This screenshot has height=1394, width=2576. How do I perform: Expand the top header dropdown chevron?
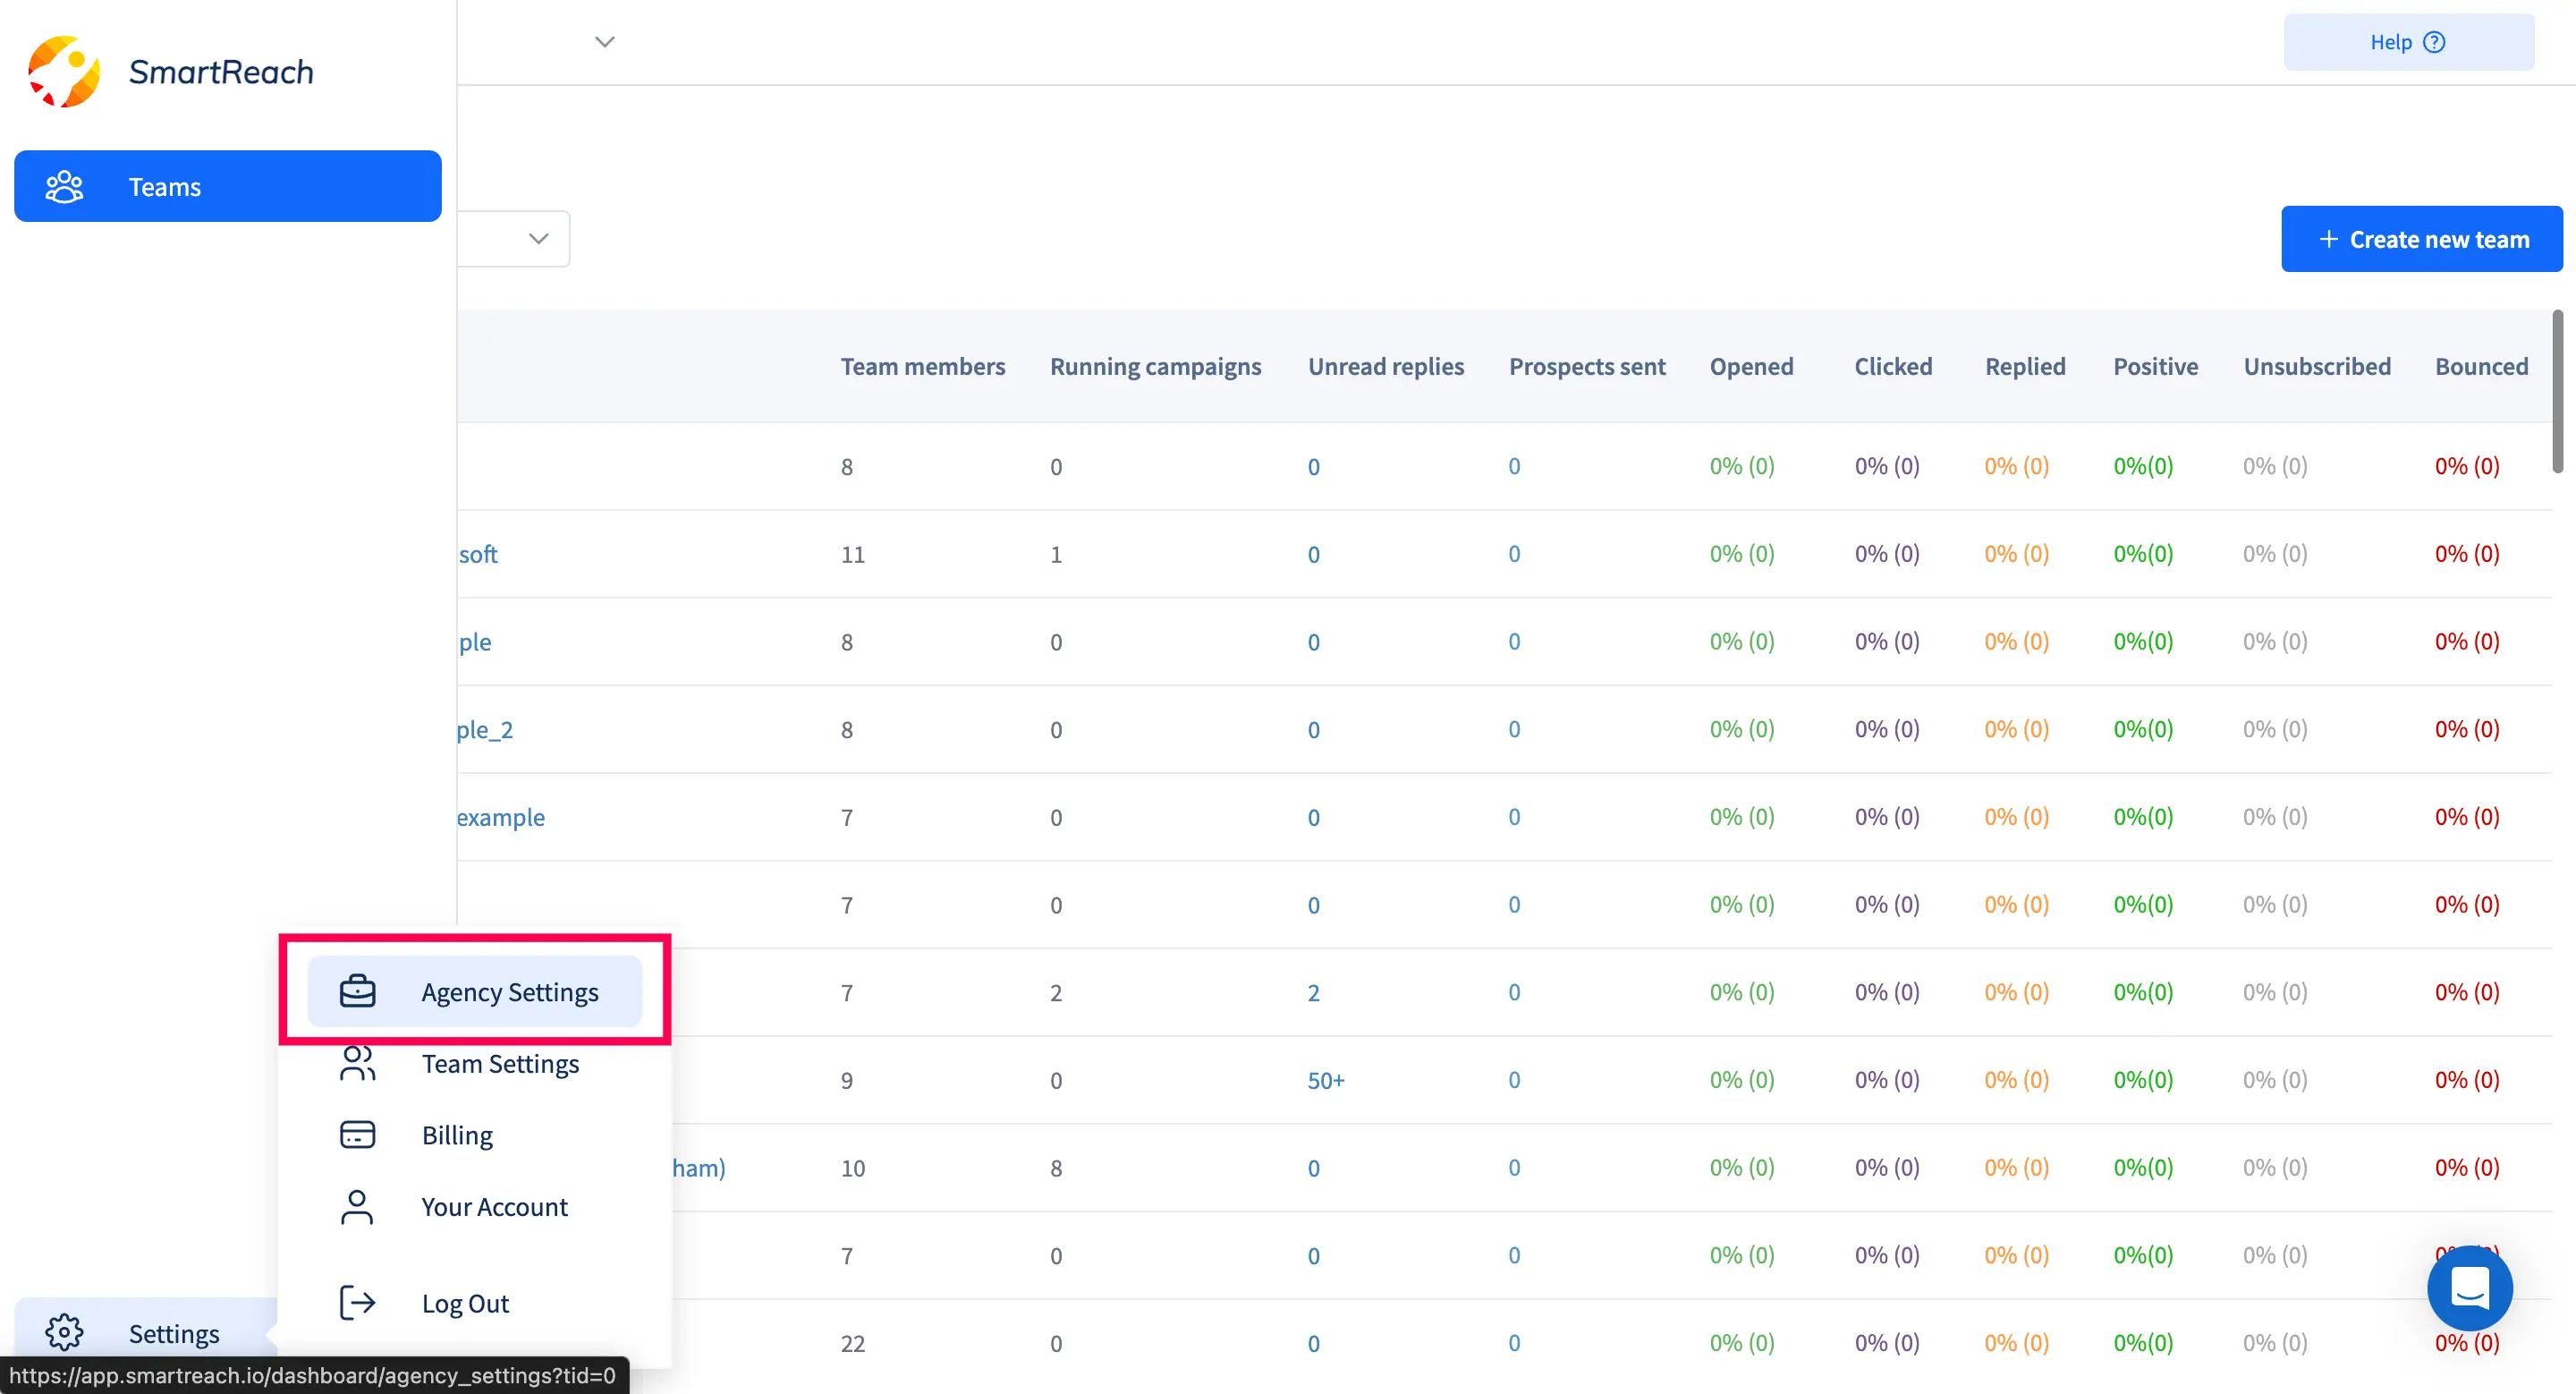(605, 42)
